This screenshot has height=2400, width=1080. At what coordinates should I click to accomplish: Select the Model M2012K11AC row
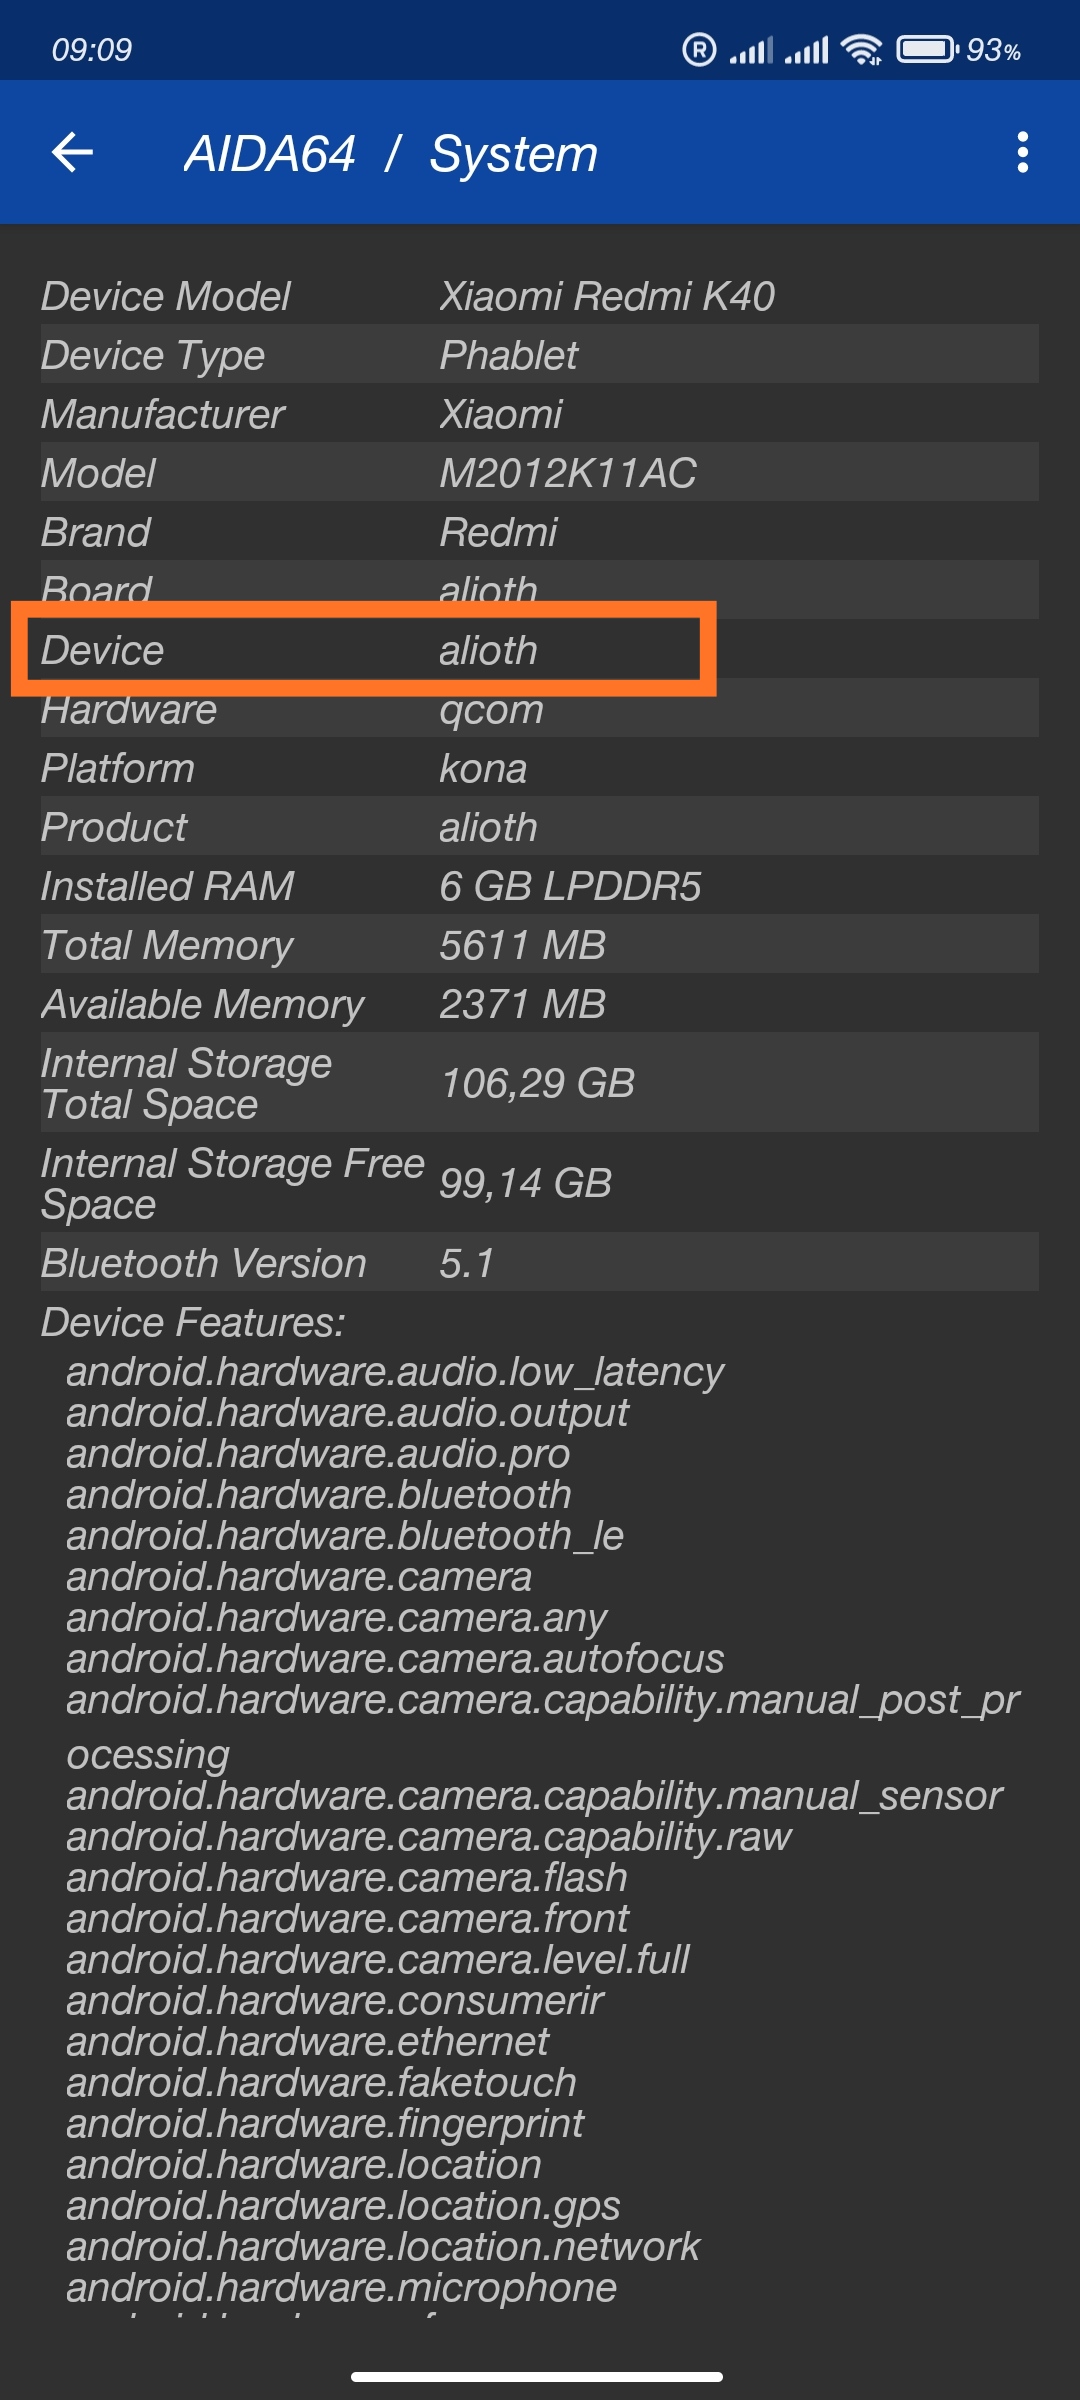[539, 473]
